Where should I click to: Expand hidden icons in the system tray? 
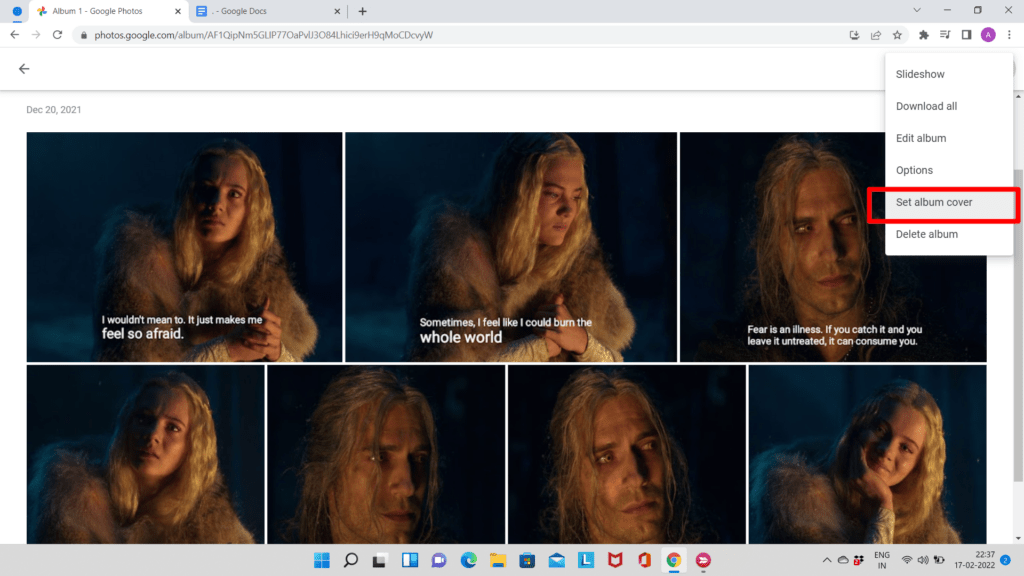click(x=827, y=560)
